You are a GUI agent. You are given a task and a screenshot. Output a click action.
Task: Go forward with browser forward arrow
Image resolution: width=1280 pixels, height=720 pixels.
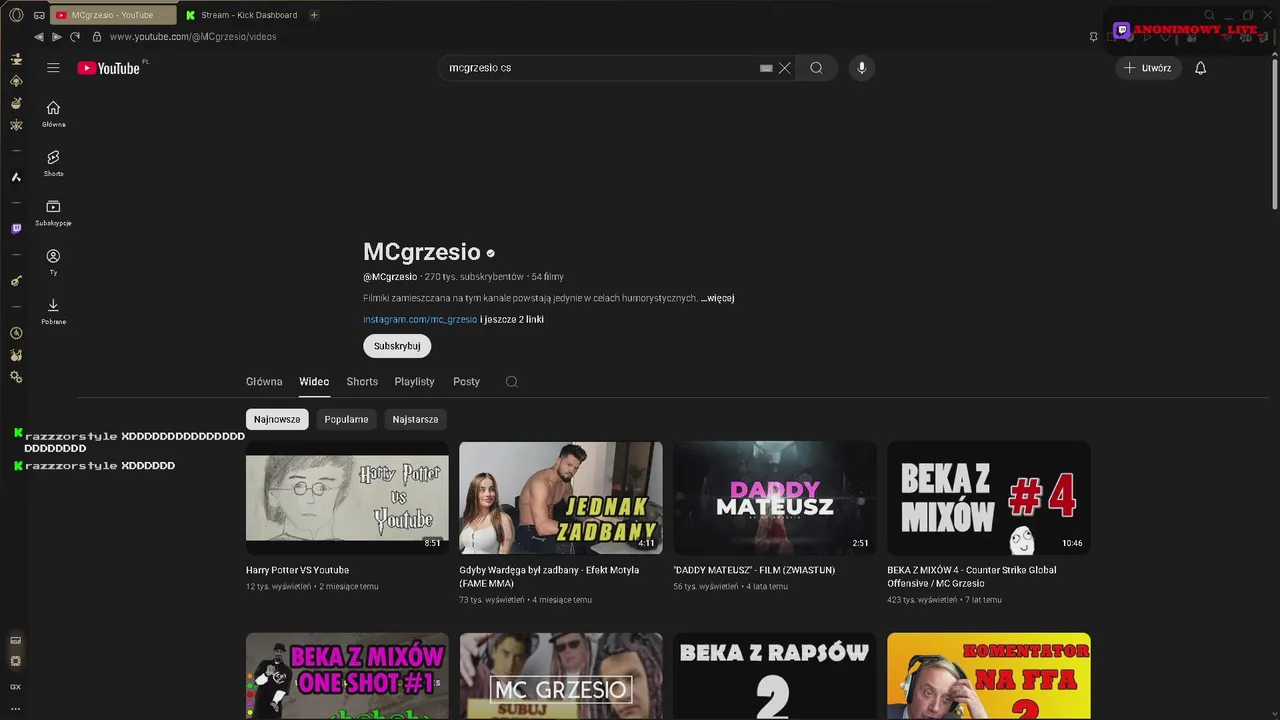[57, 37]
